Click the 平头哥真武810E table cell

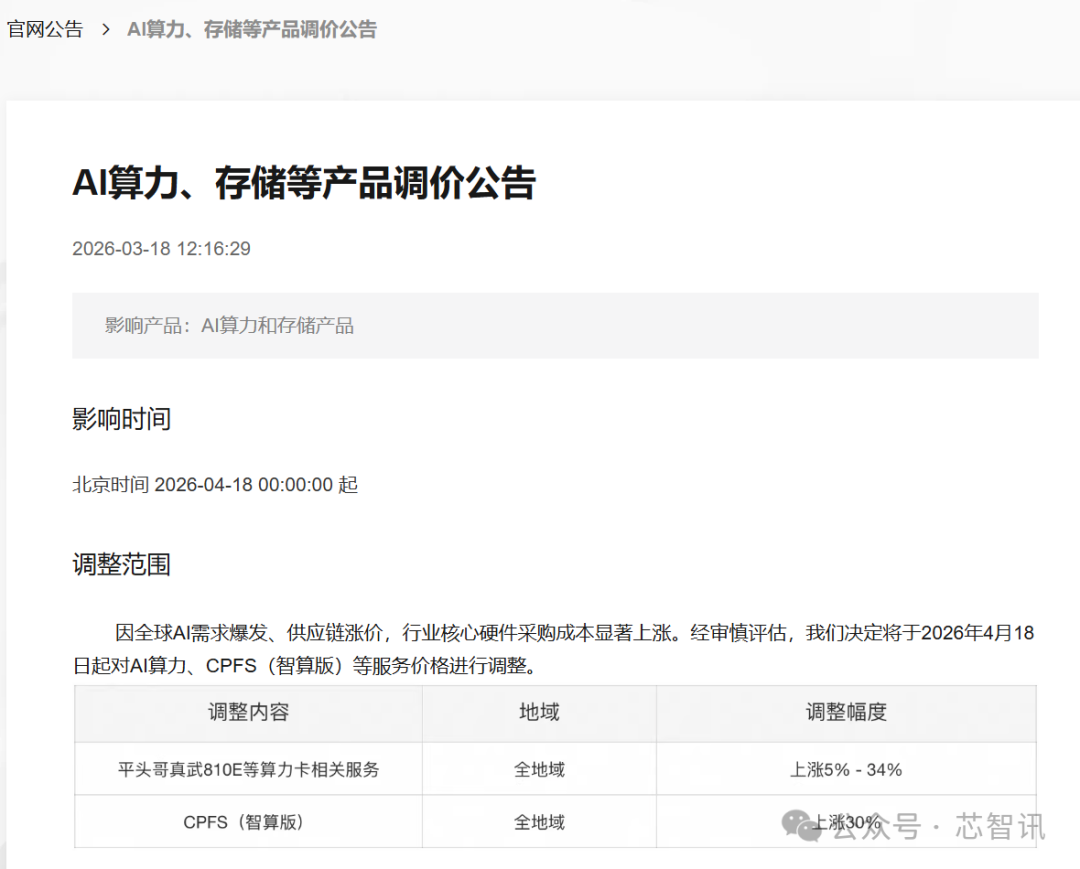(247, 769)
